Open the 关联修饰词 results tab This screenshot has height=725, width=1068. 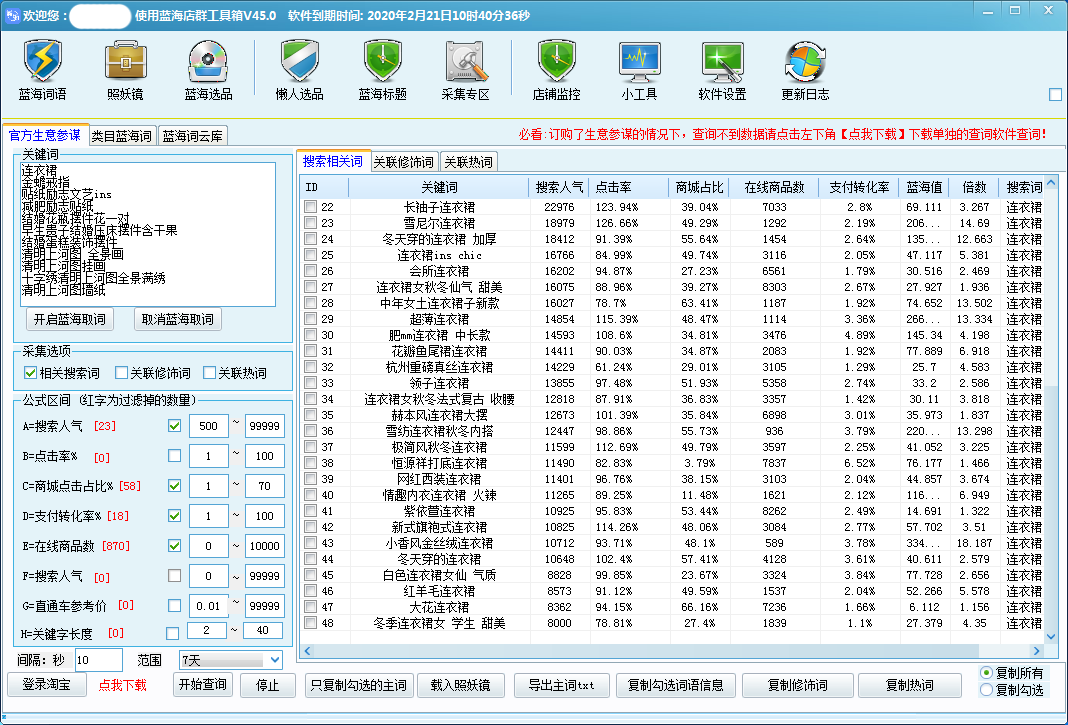(x=404, y=162)
